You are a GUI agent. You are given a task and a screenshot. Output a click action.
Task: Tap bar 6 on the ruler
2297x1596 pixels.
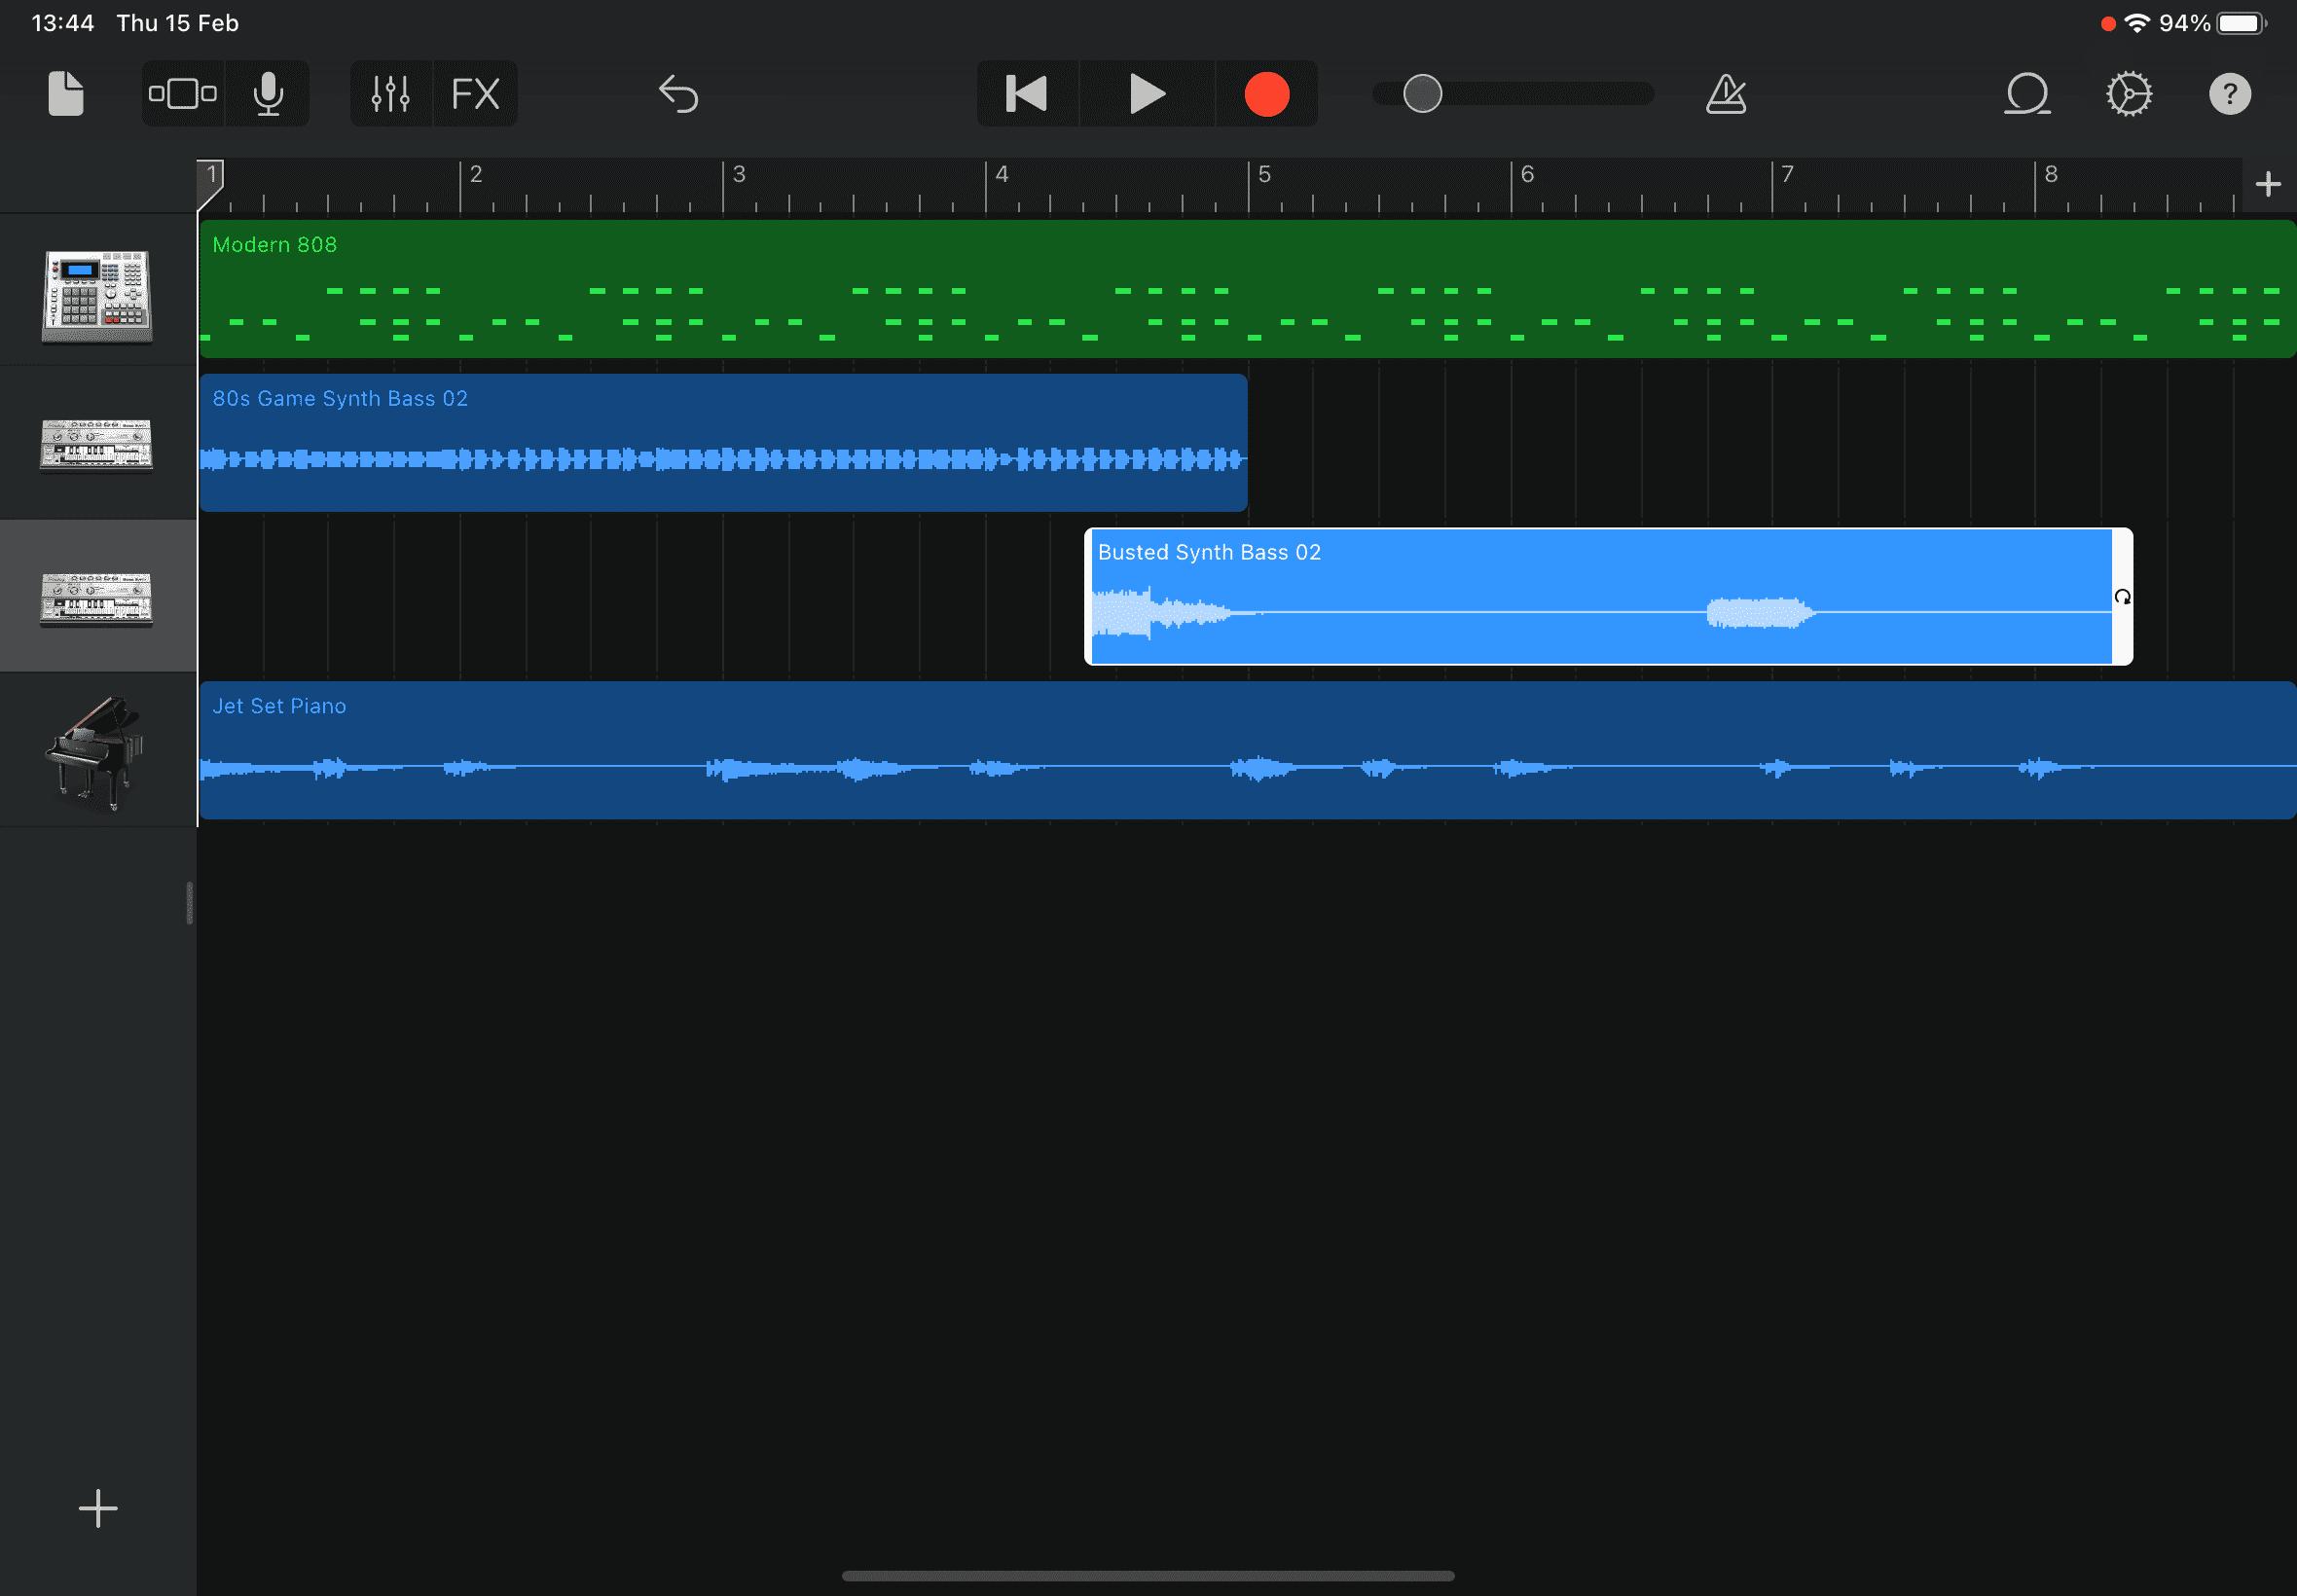point(1527,174)
